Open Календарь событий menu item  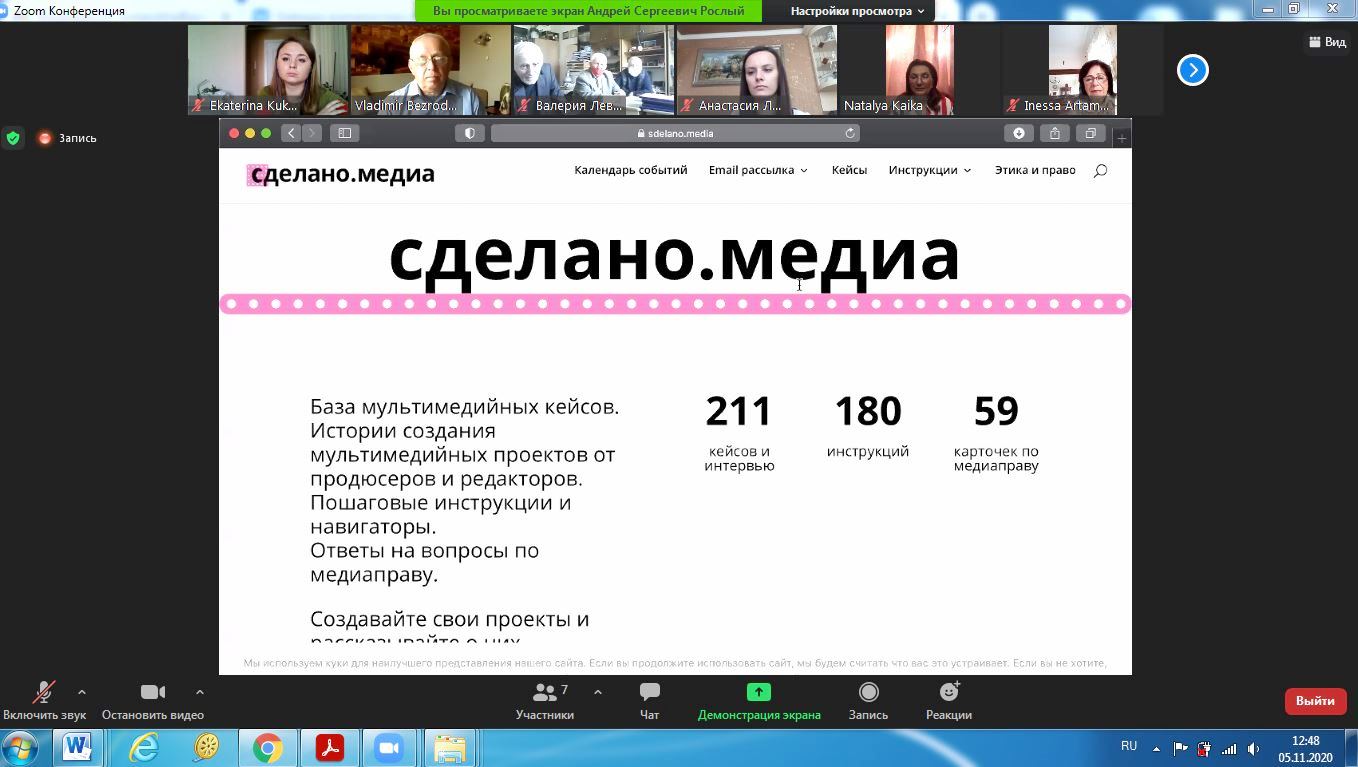[631, 170]
